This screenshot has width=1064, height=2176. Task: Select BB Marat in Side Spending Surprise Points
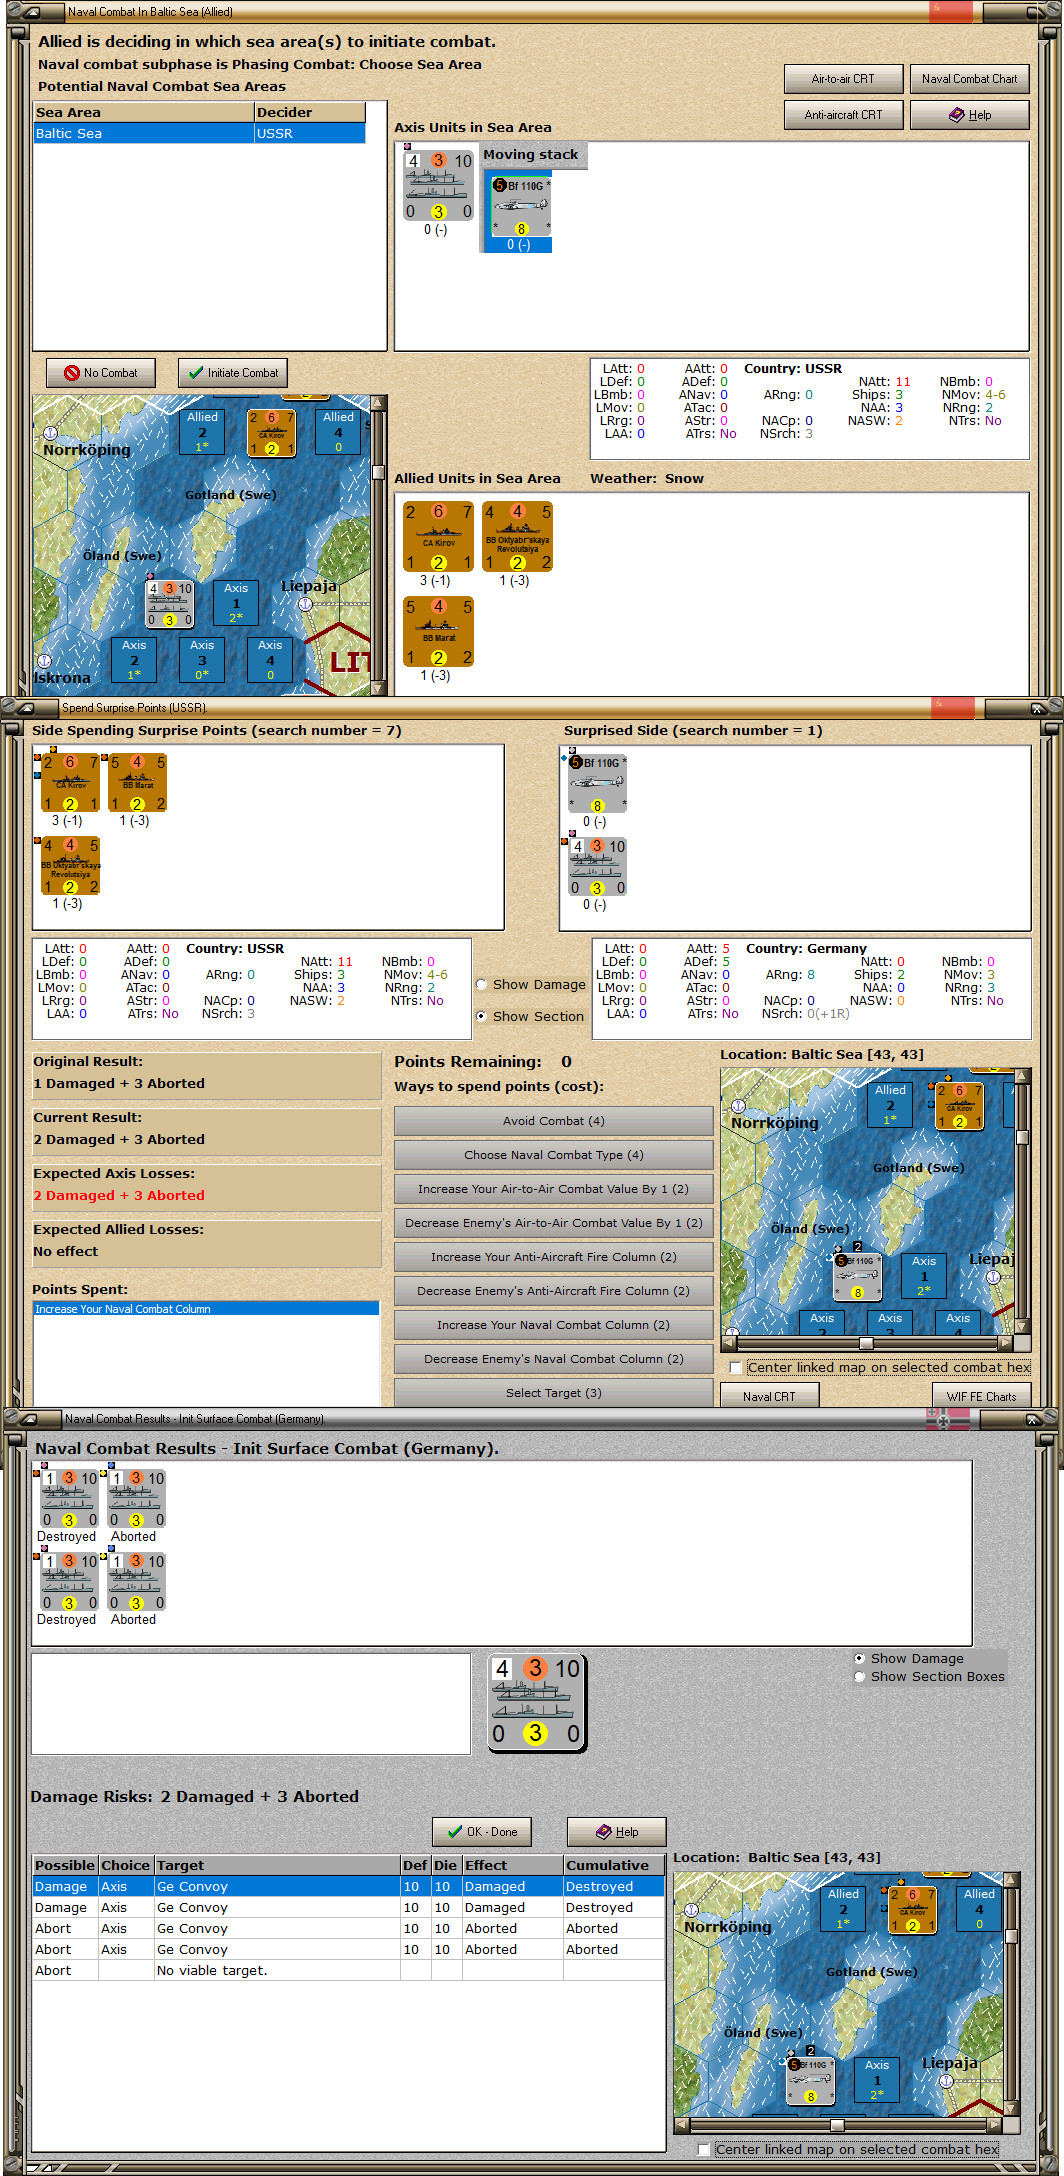pyautogui.click(x=137, y=783)
